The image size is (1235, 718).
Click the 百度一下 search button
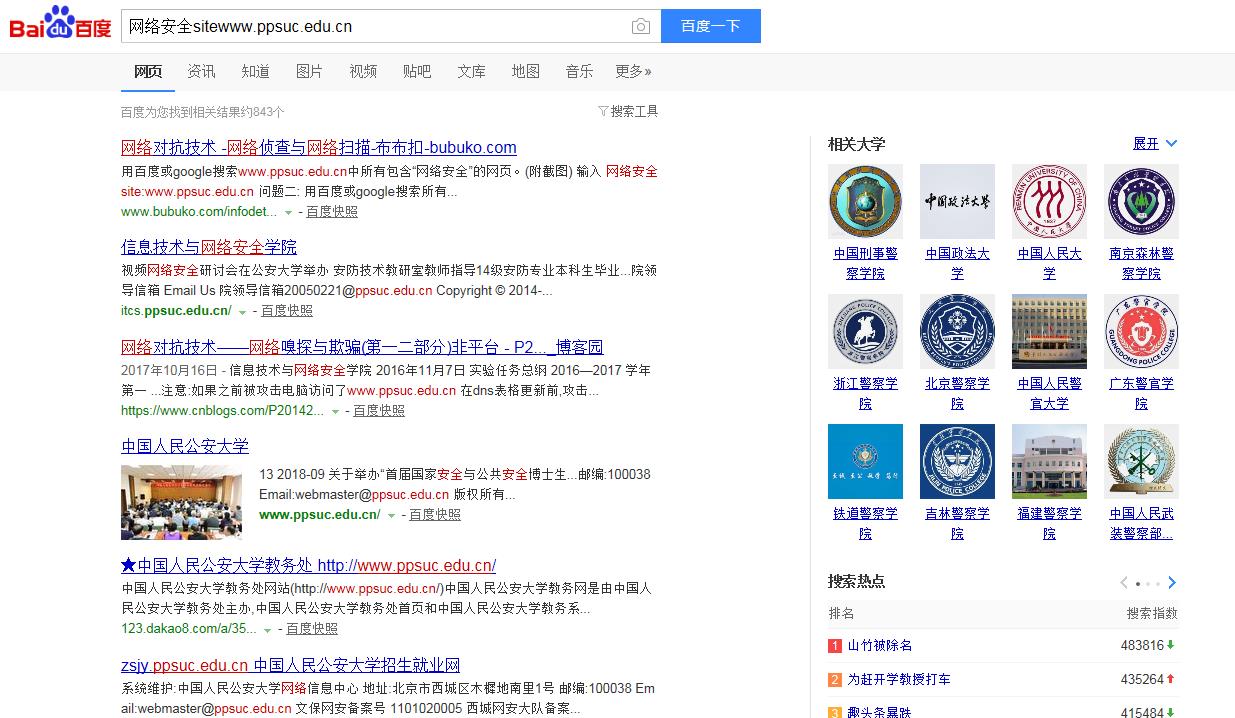(711, 26)
